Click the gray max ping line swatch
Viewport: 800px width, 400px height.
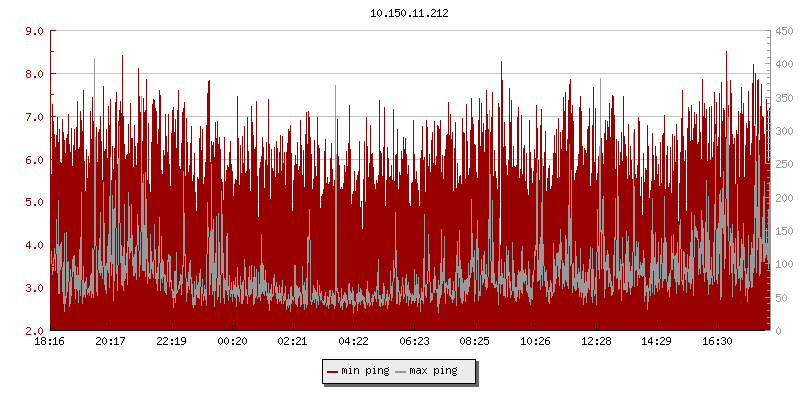400,371
